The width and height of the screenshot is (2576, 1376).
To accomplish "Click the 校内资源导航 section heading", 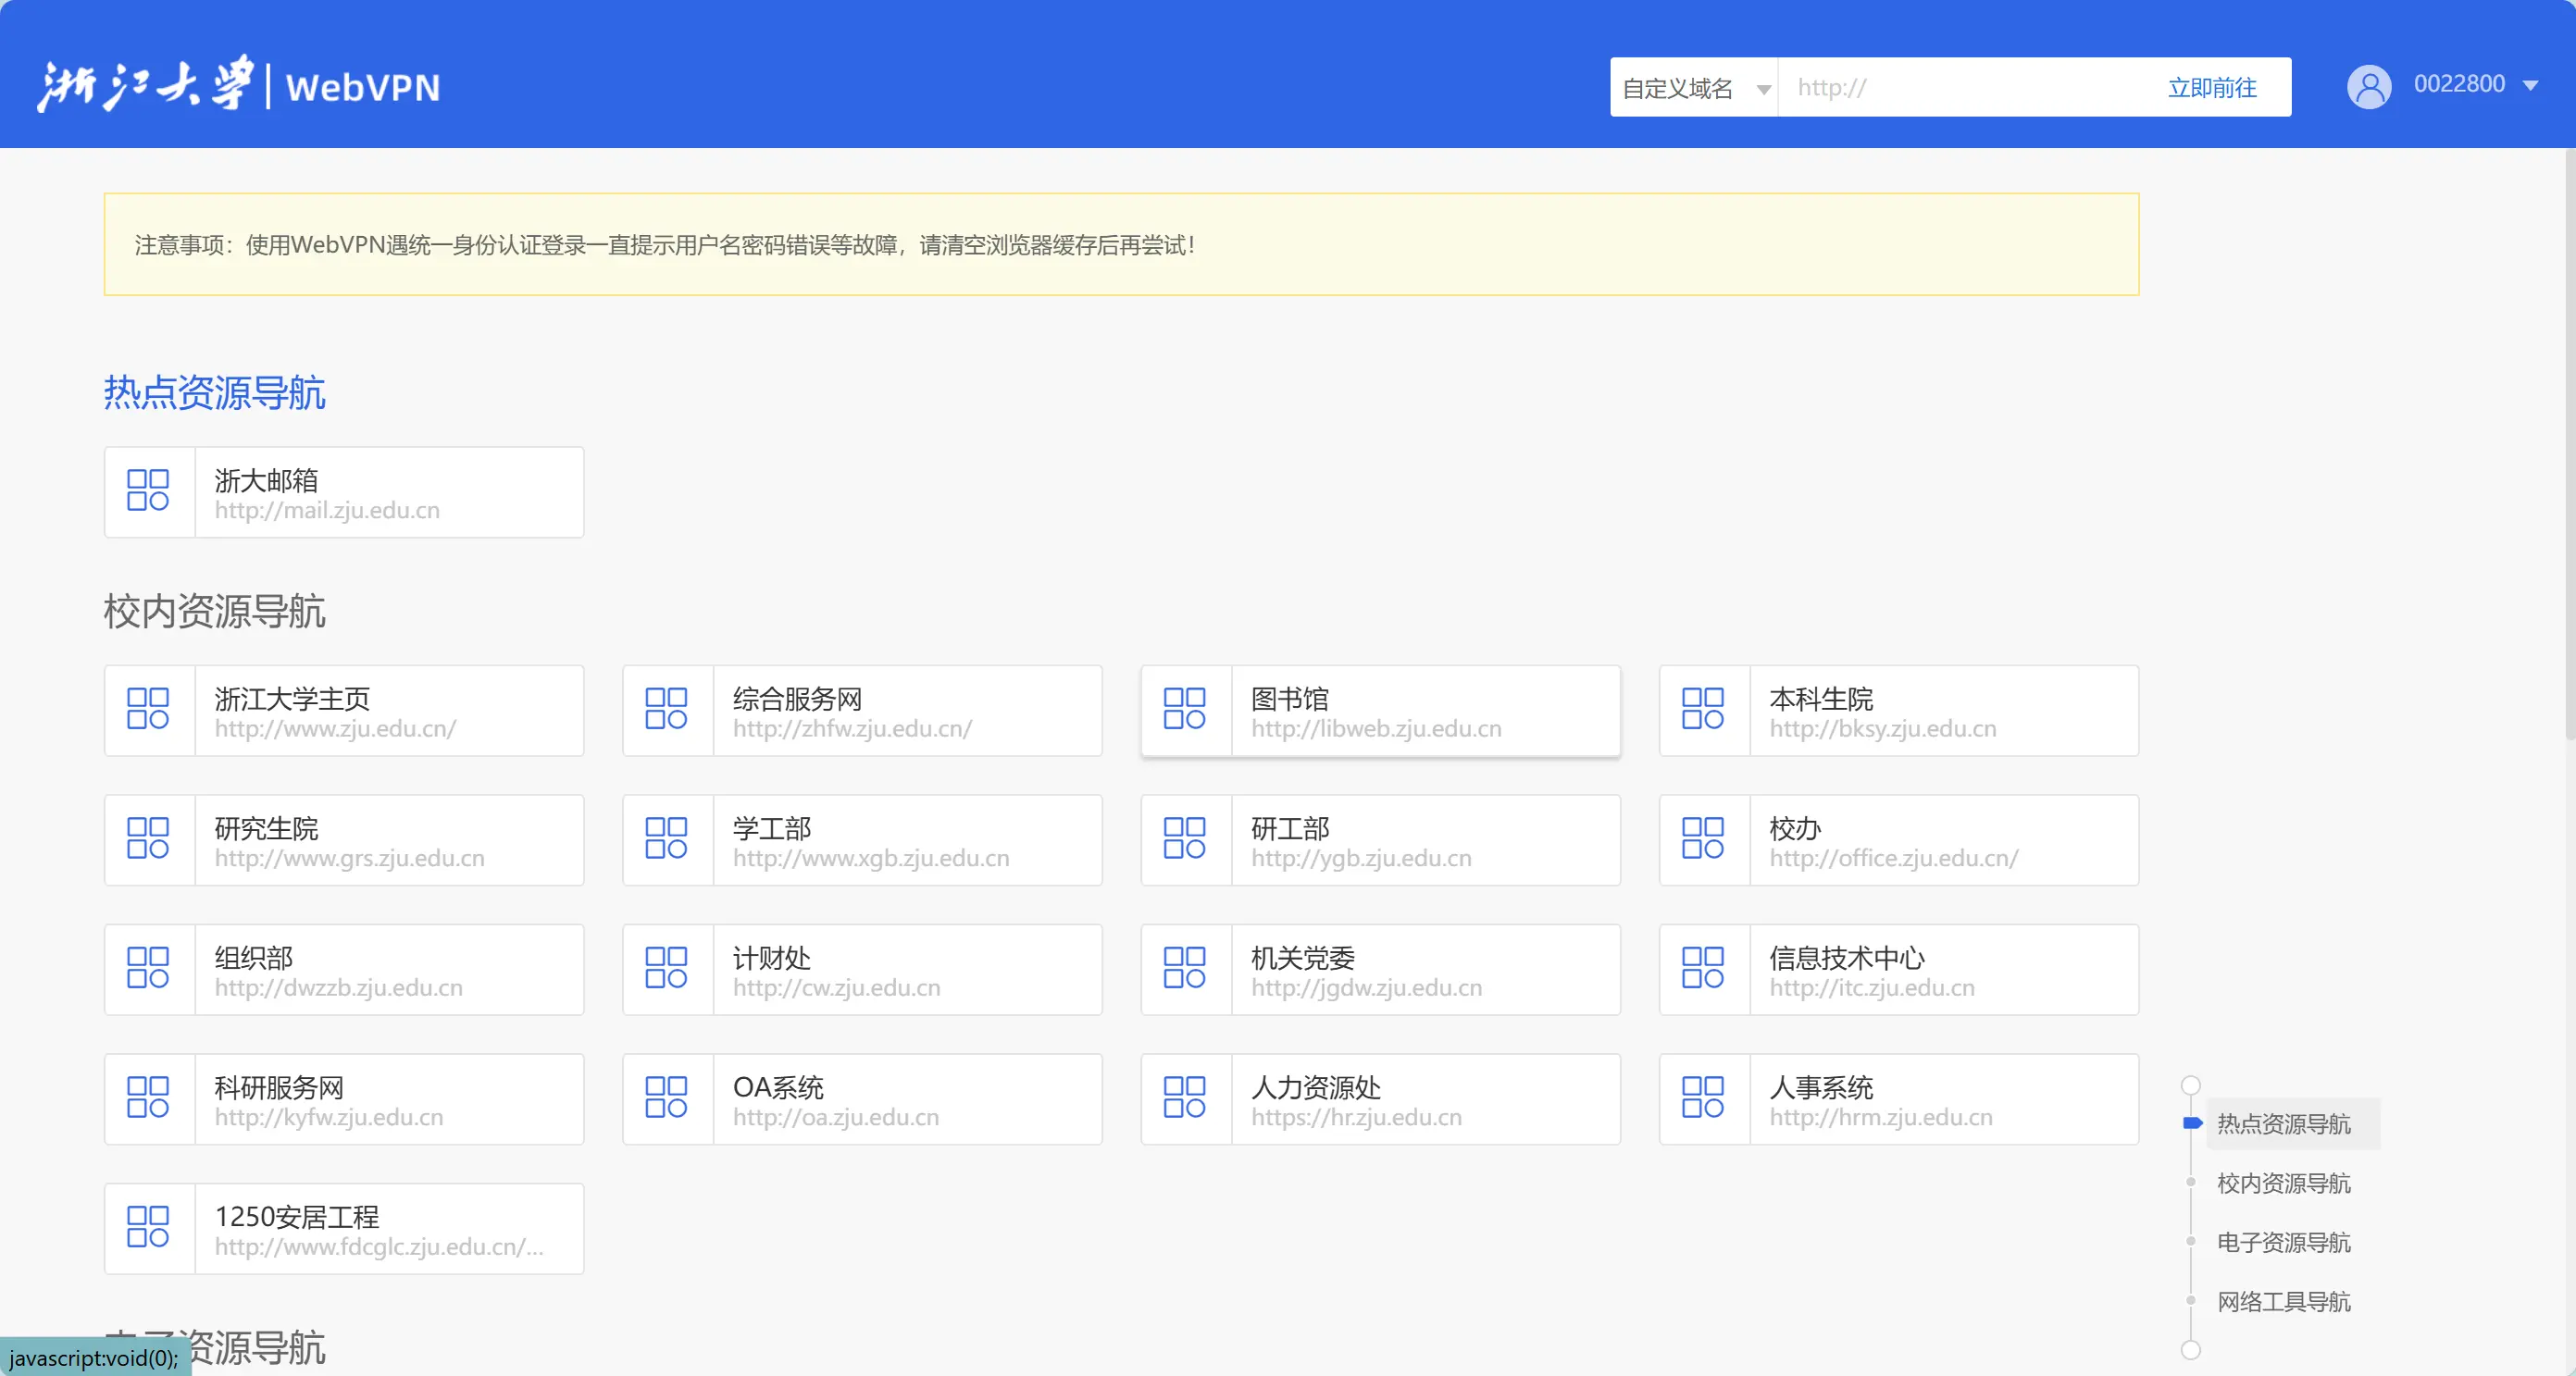I will click(214, 610).
